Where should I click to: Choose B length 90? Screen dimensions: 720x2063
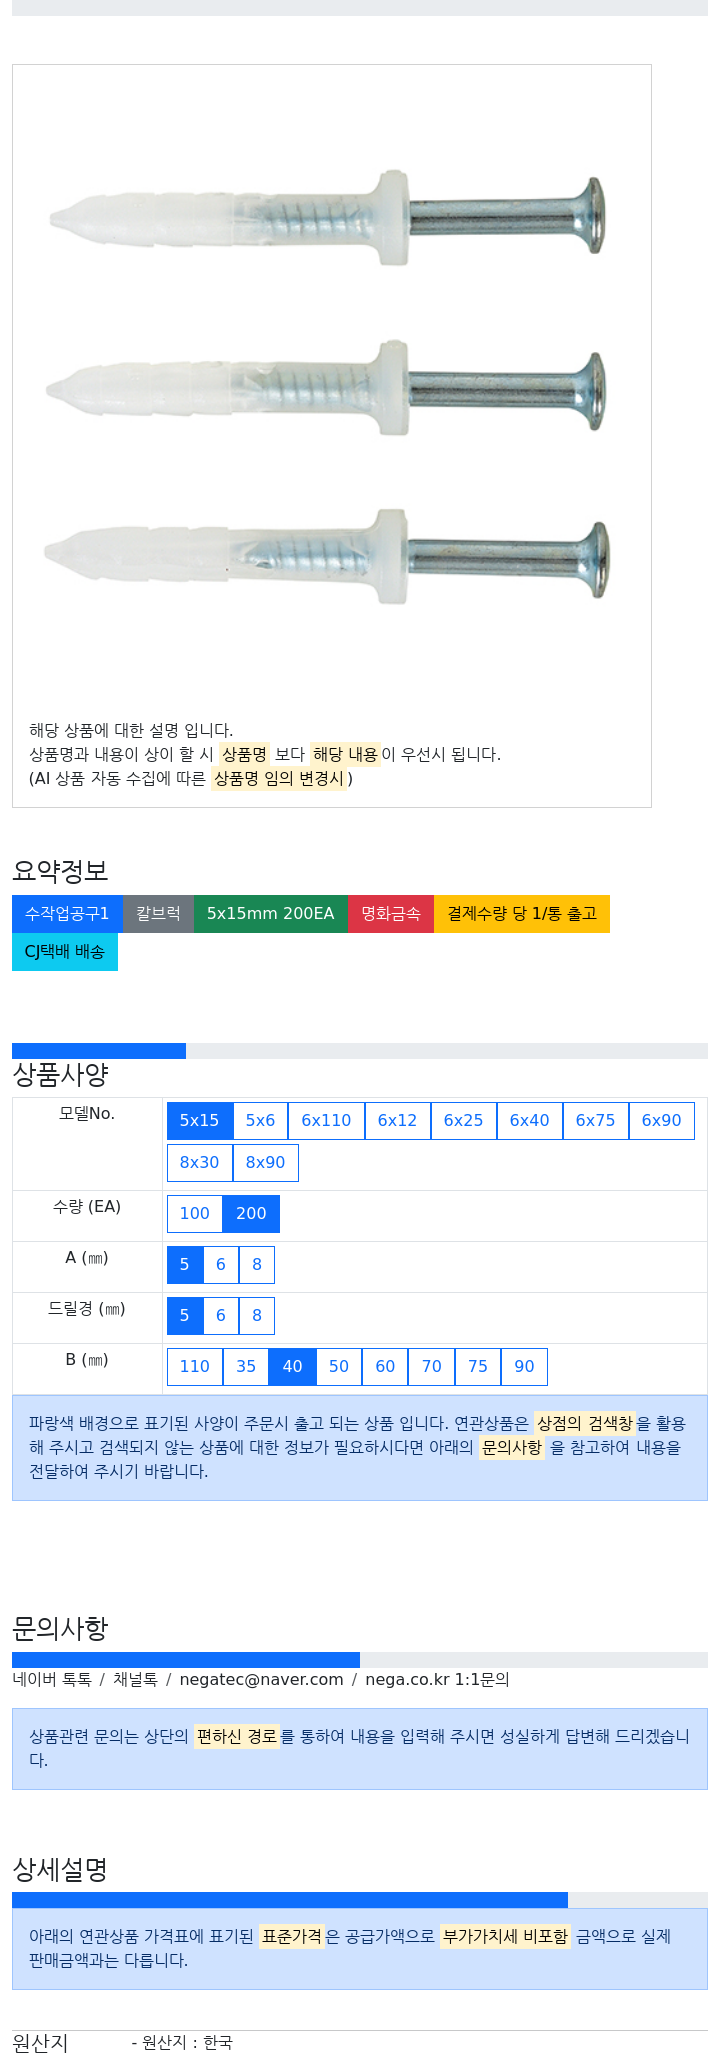524,1367
